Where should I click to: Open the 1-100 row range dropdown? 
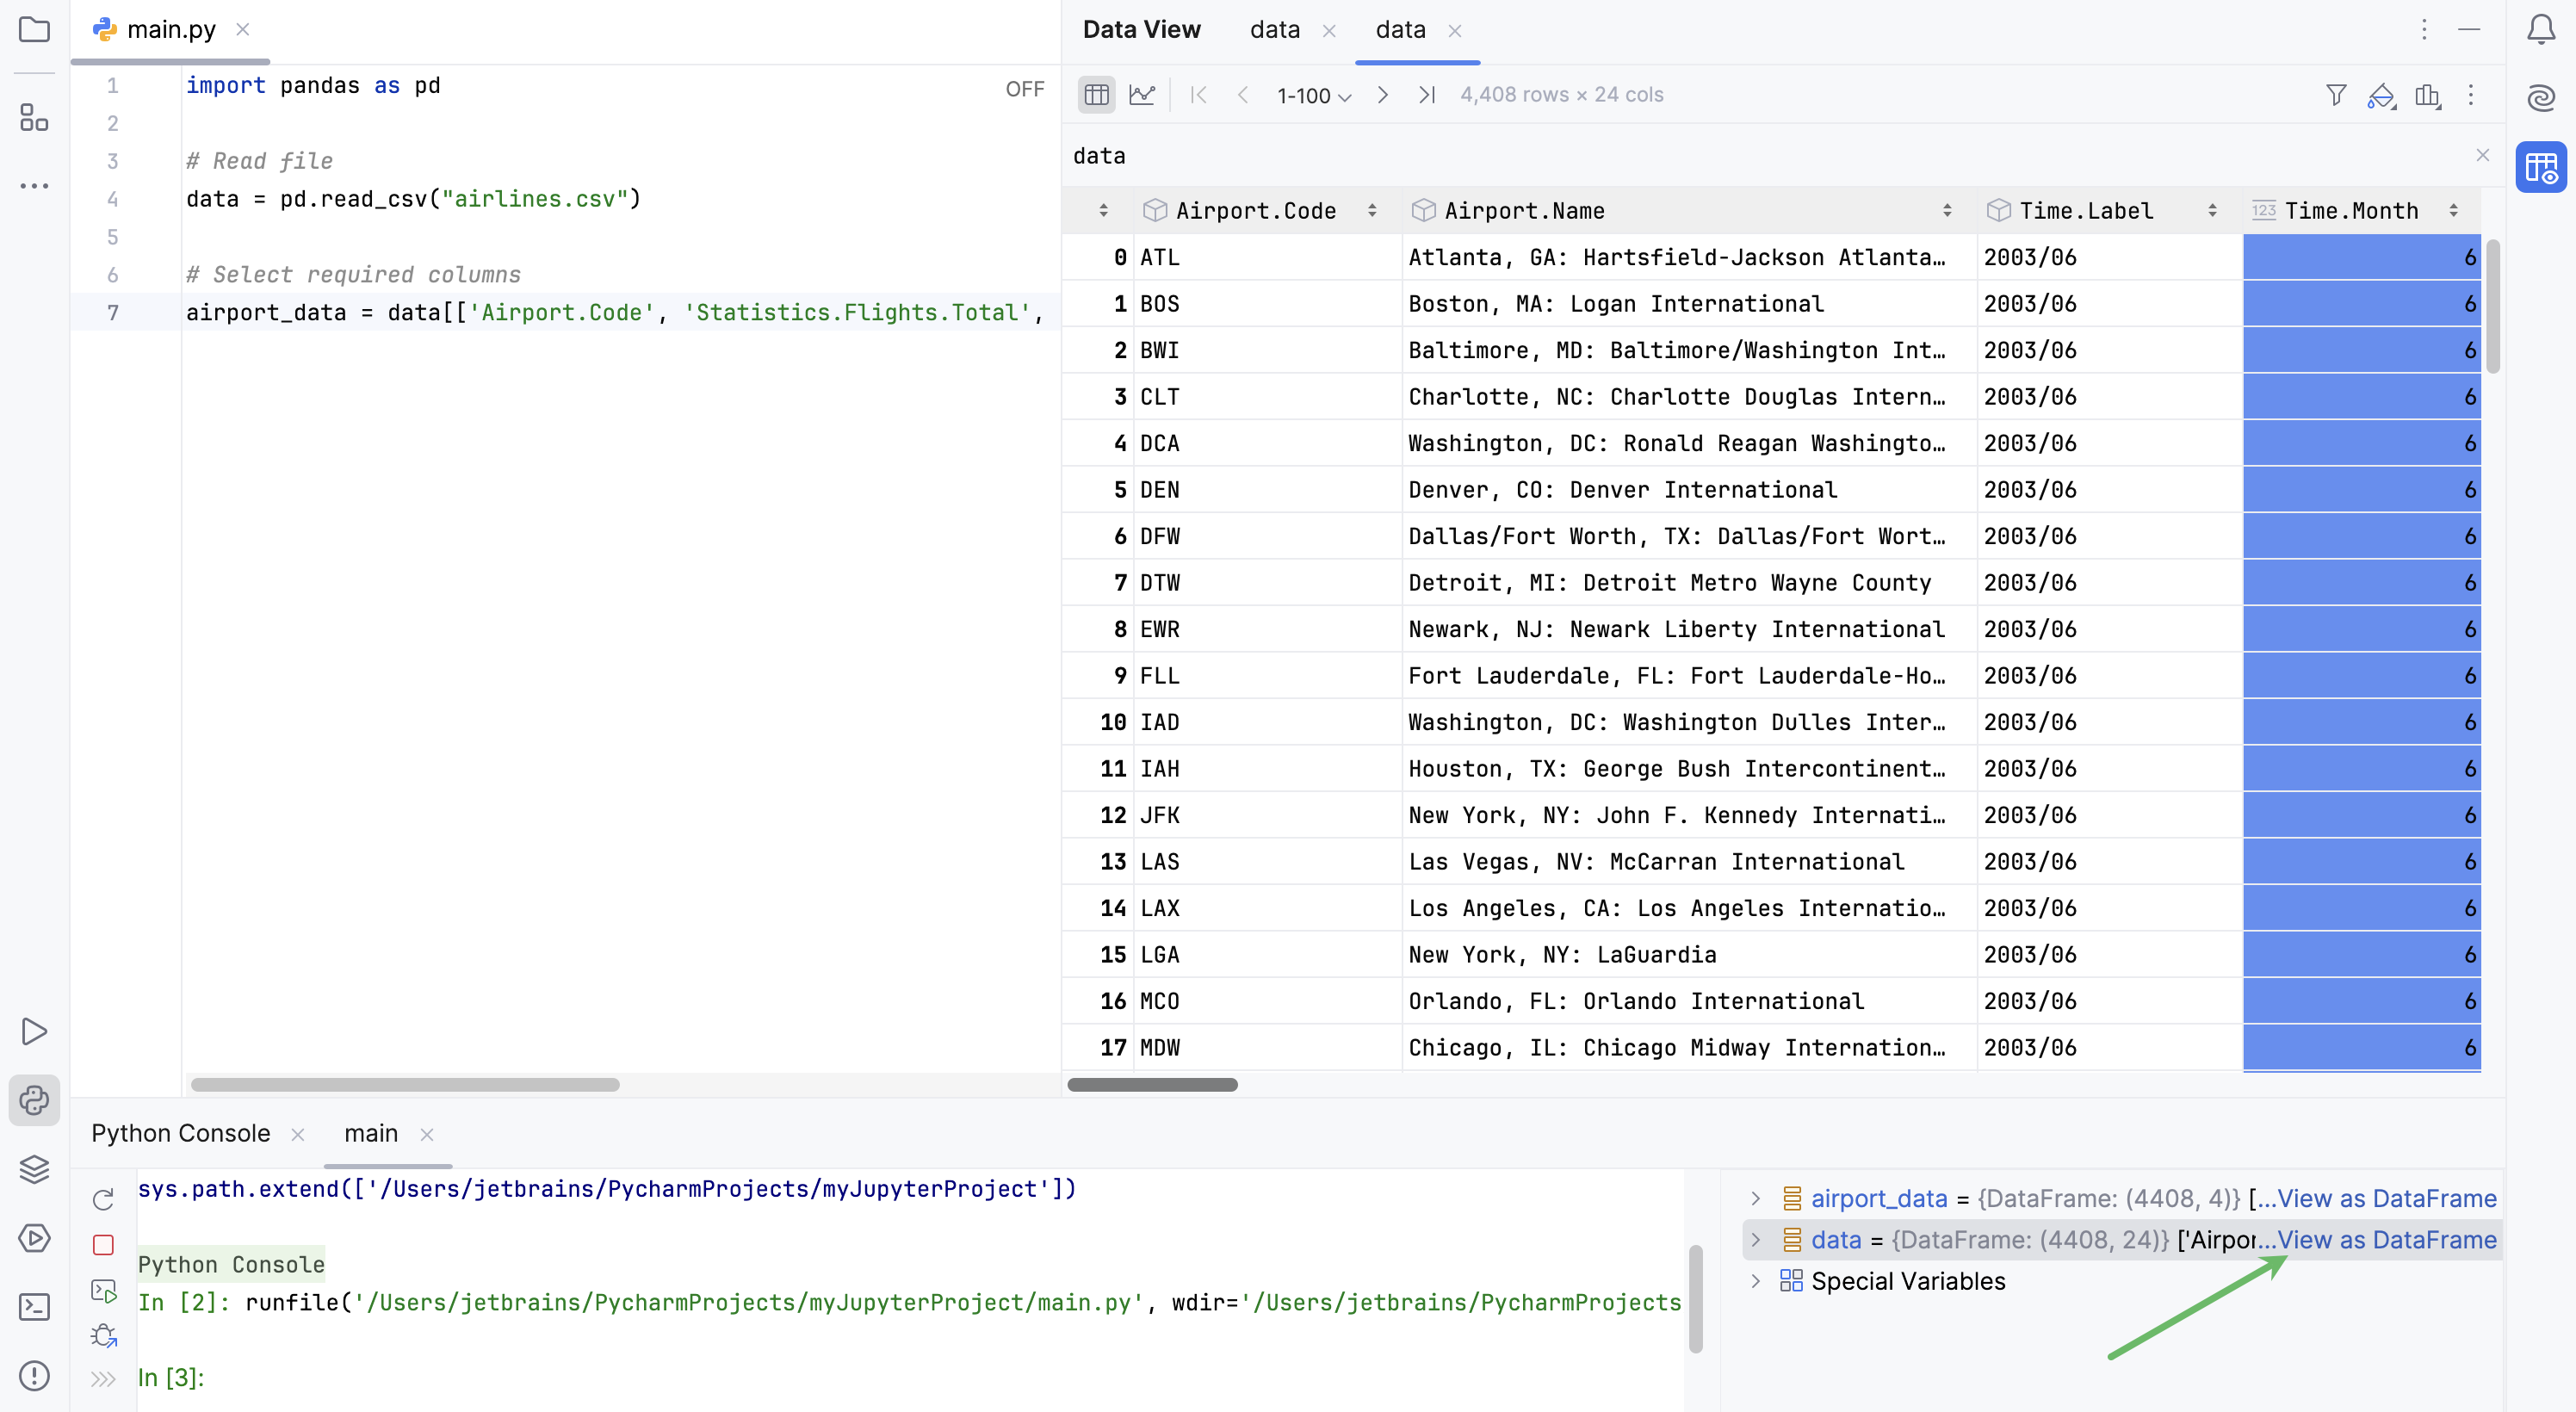pos(1313,95)
